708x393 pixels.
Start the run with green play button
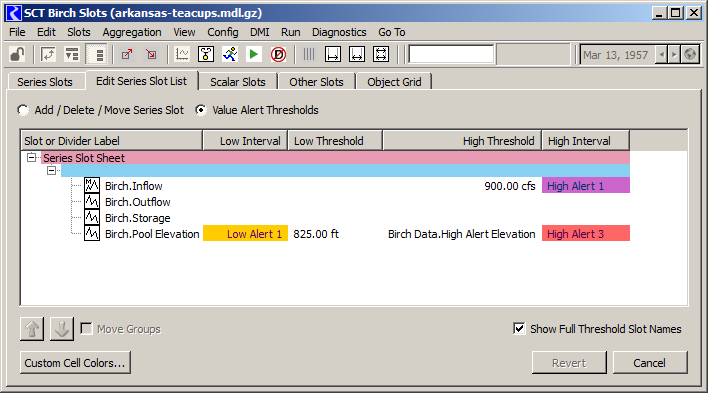point(254,55)
